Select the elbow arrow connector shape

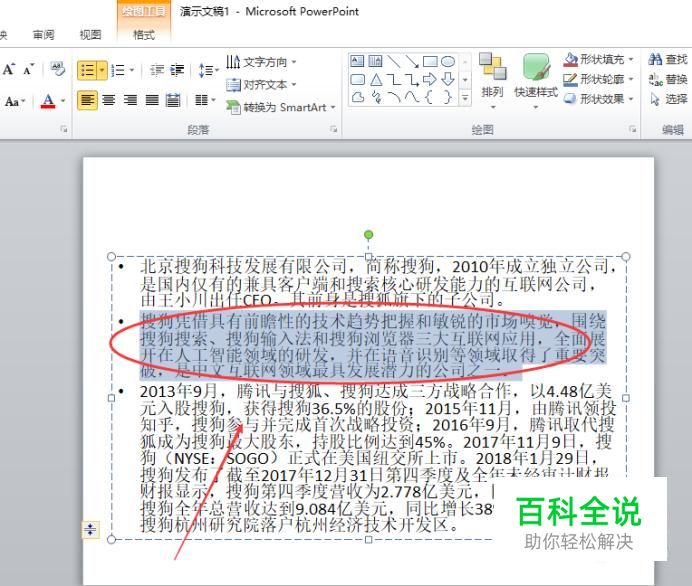pyautogui.click(x=412, y=79)
